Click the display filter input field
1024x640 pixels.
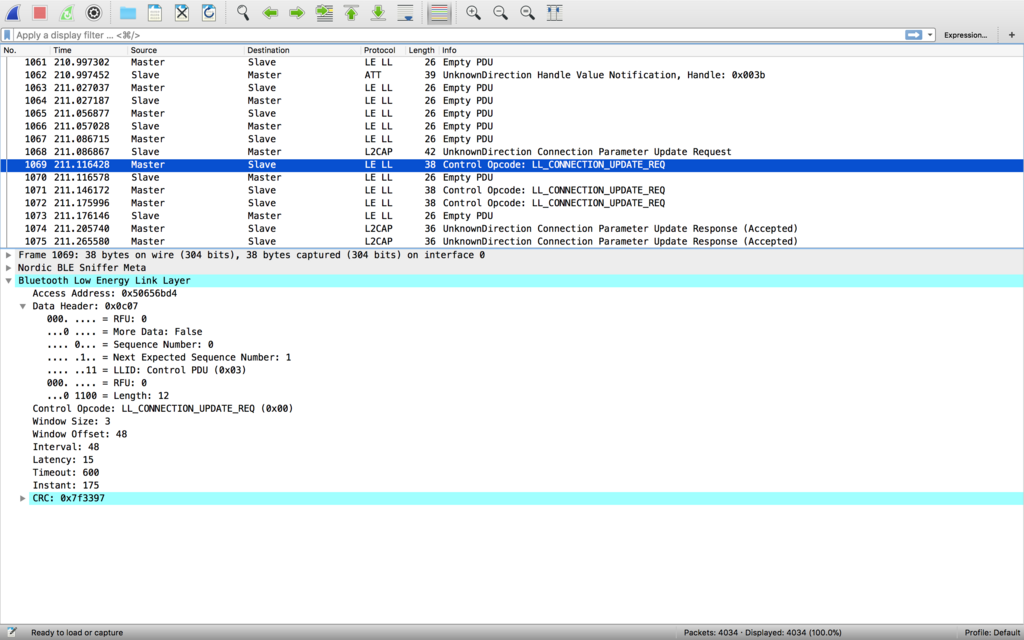point(457,35)
